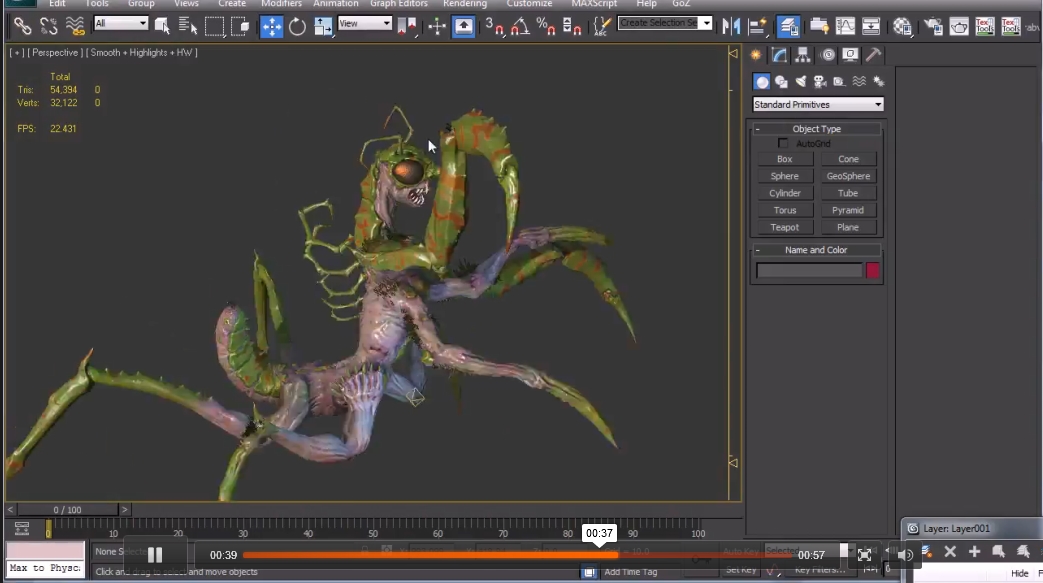Click the red object color swatch
The image size is (1043, 583).
pos(872,270)
